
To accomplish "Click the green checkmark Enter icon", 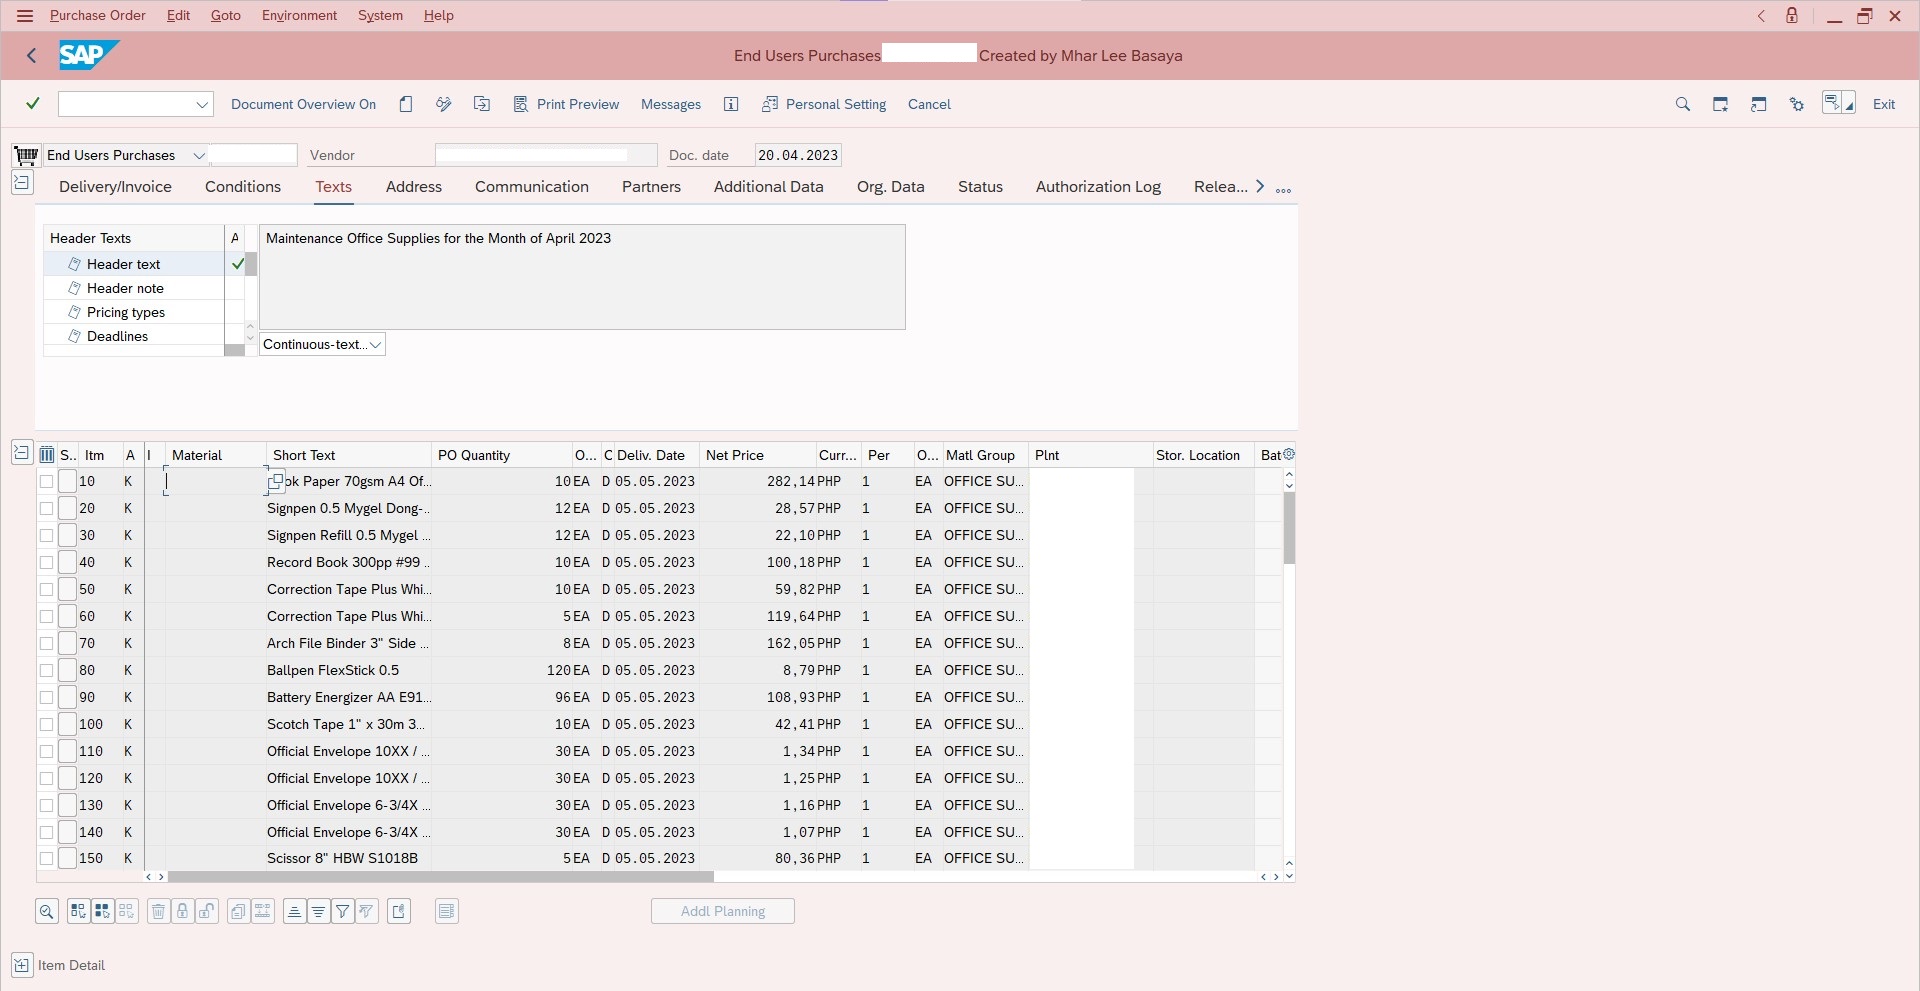I will 33,104.
